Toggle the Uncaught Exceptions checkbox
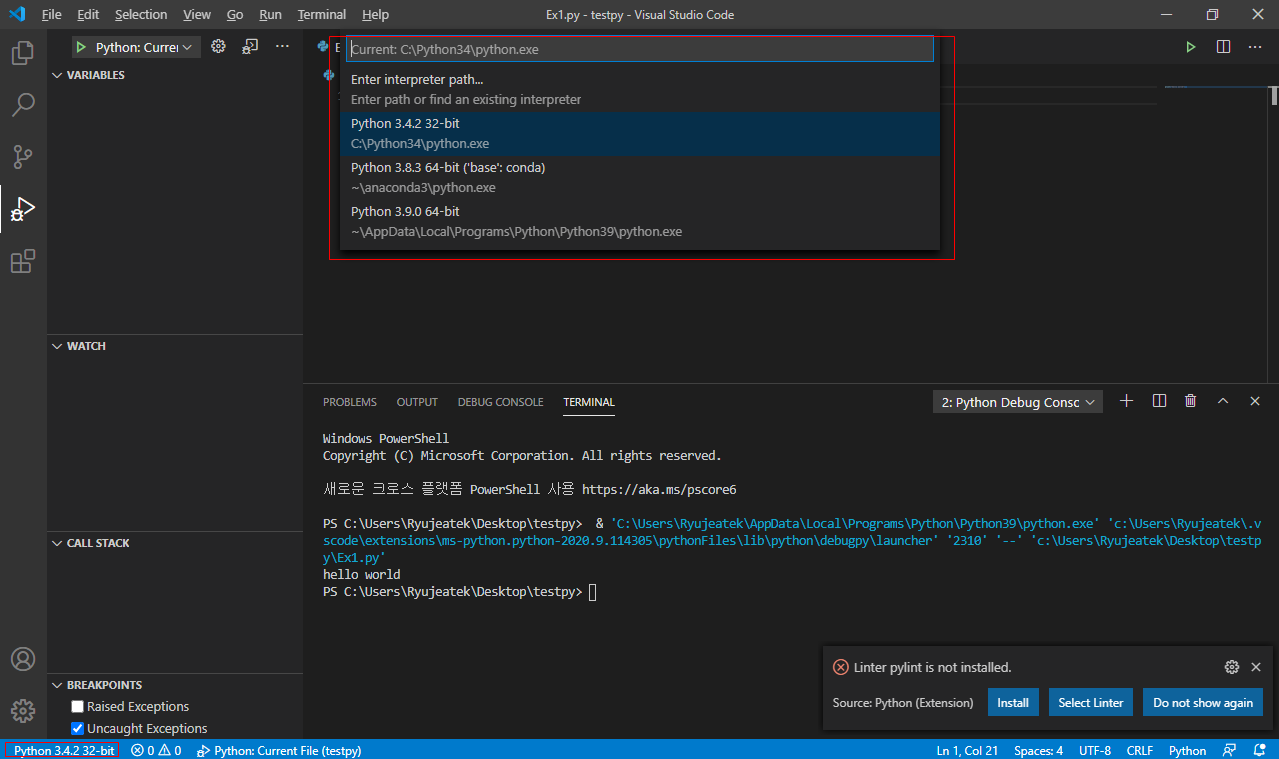 tap(78, 729)
